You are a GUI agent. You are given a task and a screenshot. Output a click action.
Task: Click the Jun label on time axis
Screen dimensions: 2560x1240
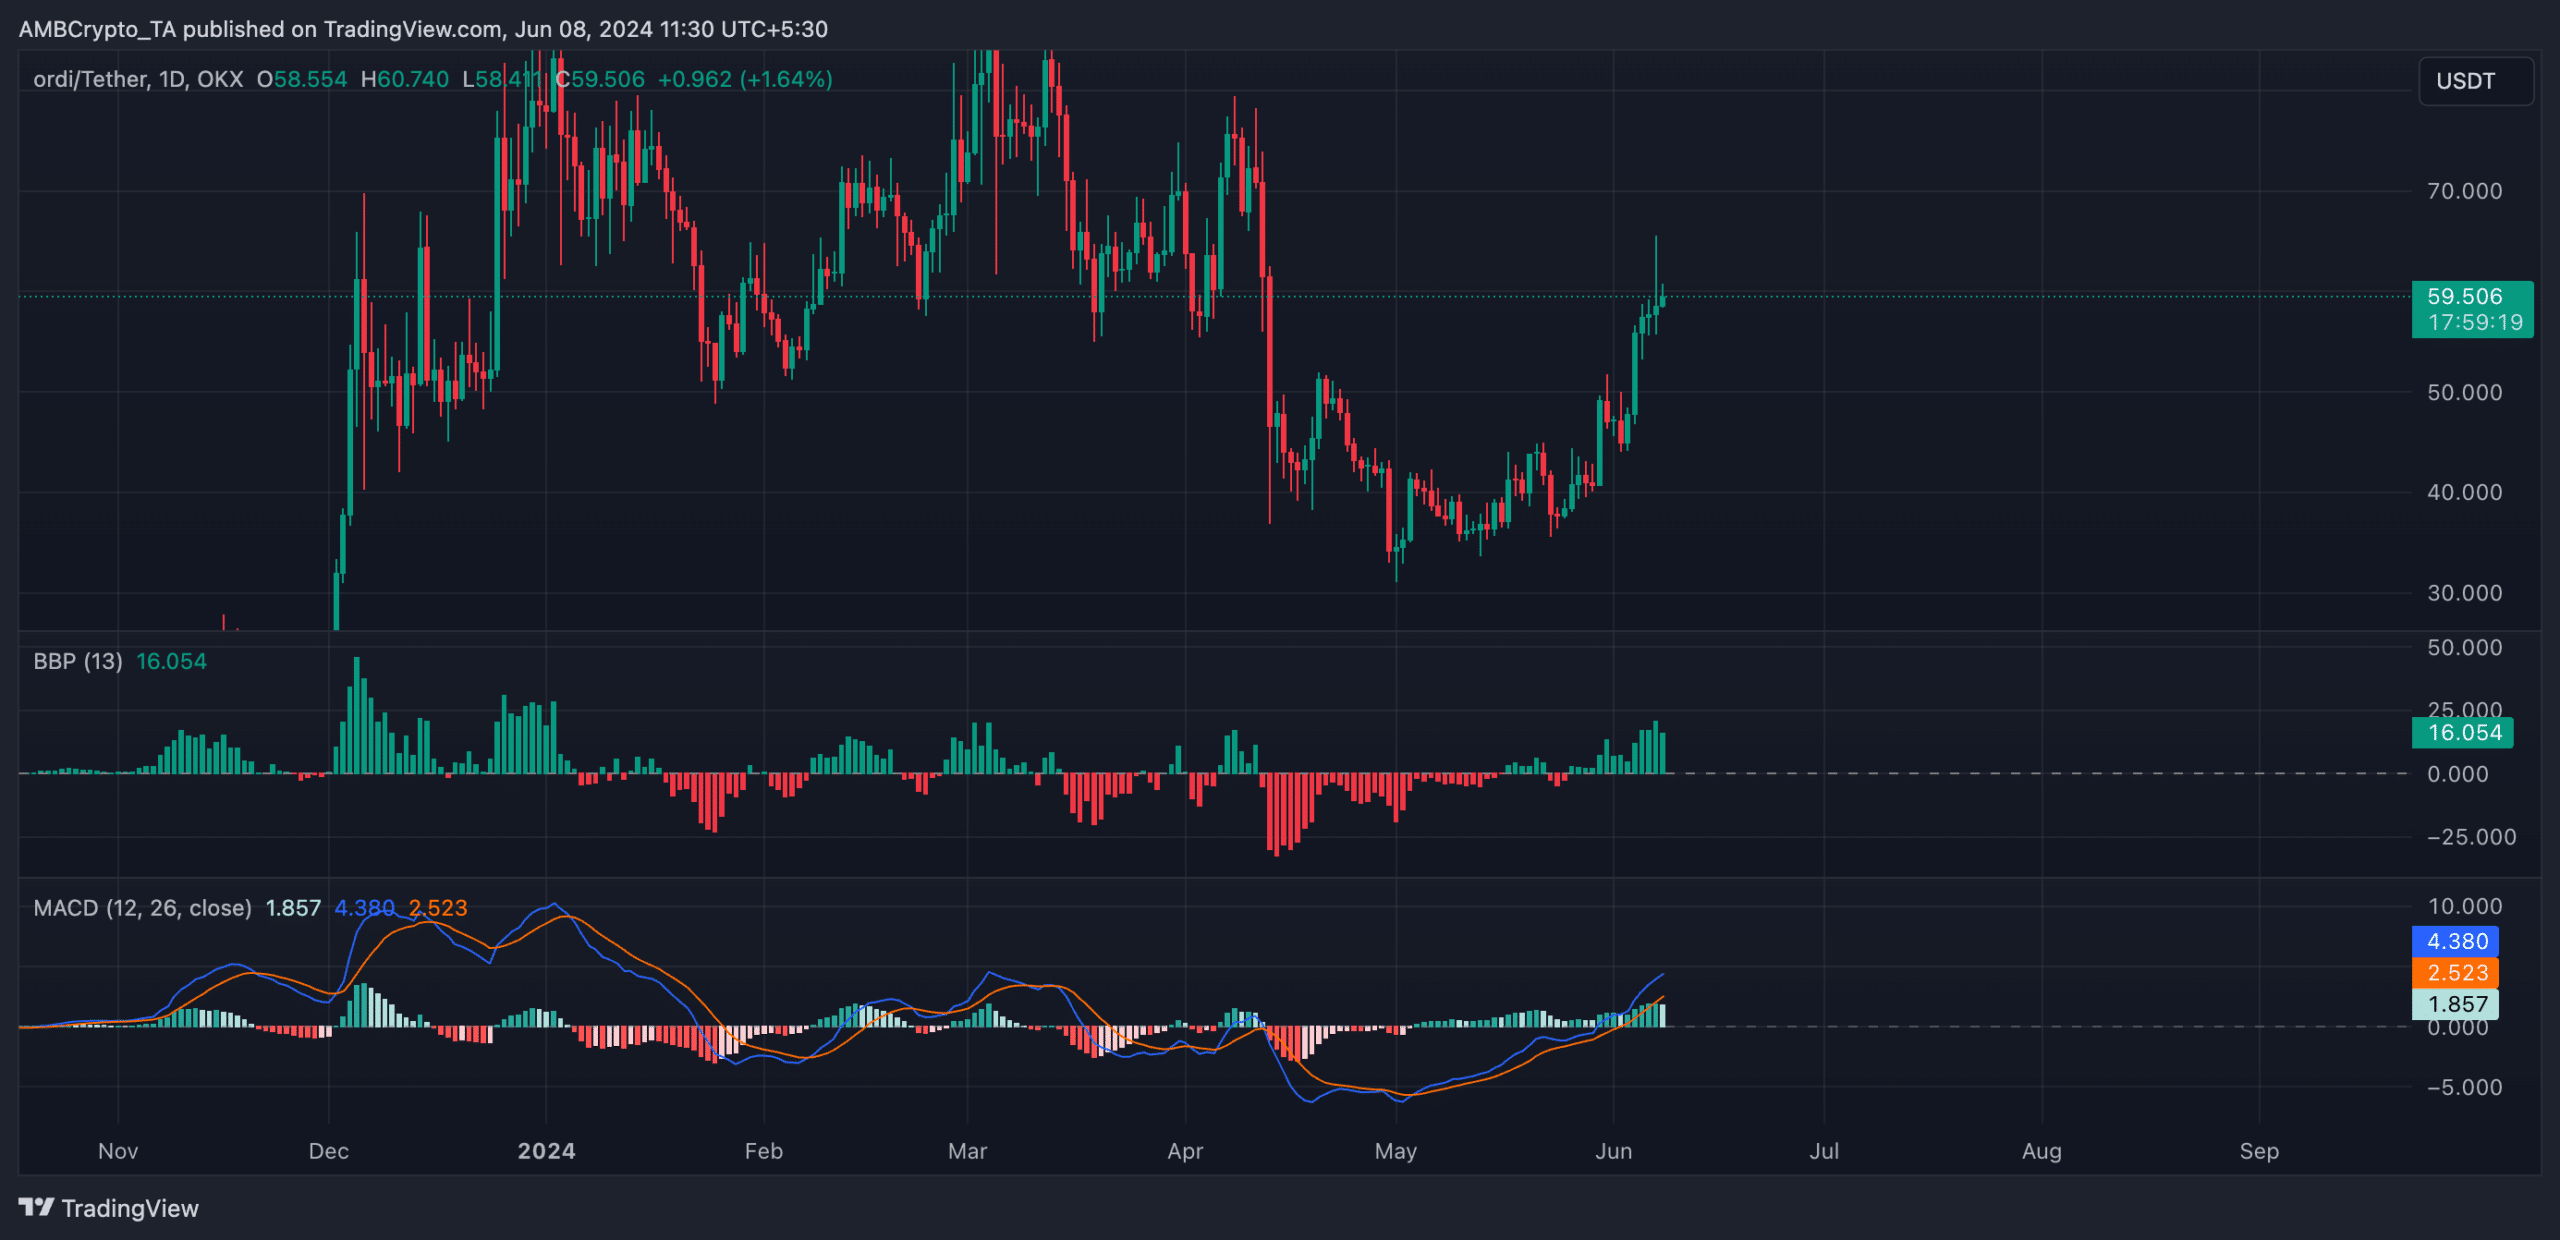click(1613, 1151)
